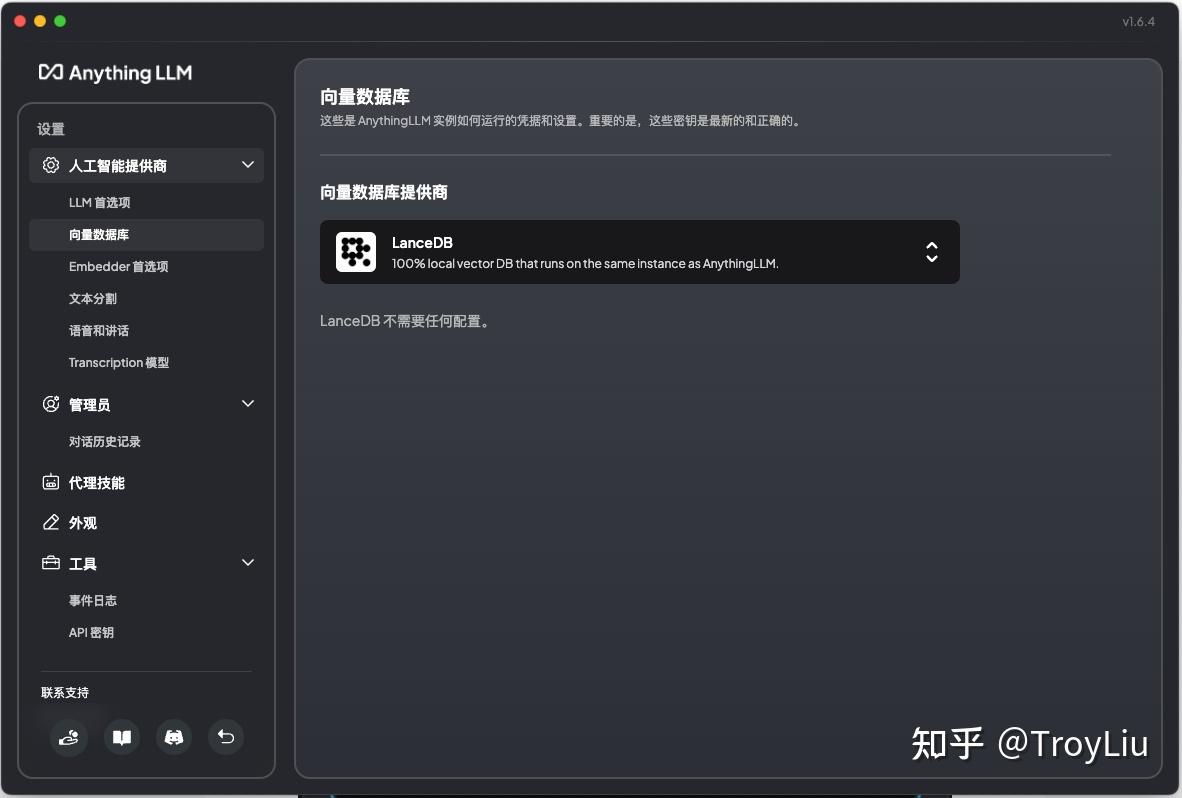Image resolution: width=1182 pixels, height=798 pixels.
Task: Go to 文本分割 settings
Action: point(93,298)
